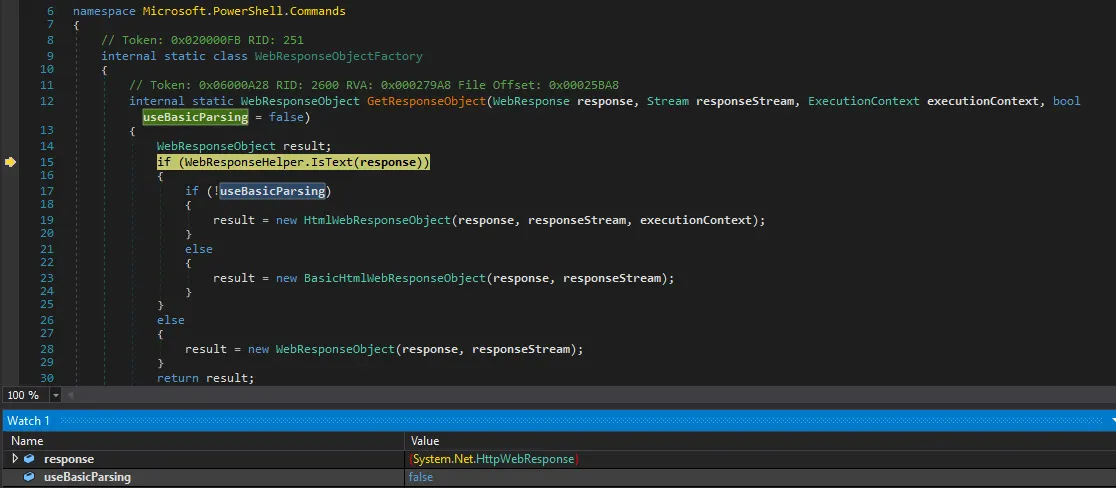Click the icon beside response in Watch 1
1116x488 pixels.
[x=29, y=459]
